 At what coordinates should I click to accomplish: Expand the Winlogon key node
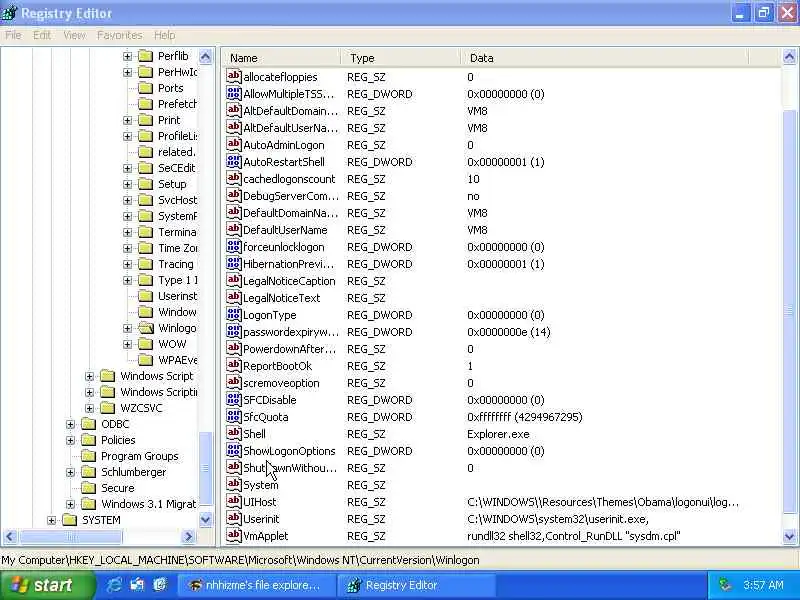(128, 328)
